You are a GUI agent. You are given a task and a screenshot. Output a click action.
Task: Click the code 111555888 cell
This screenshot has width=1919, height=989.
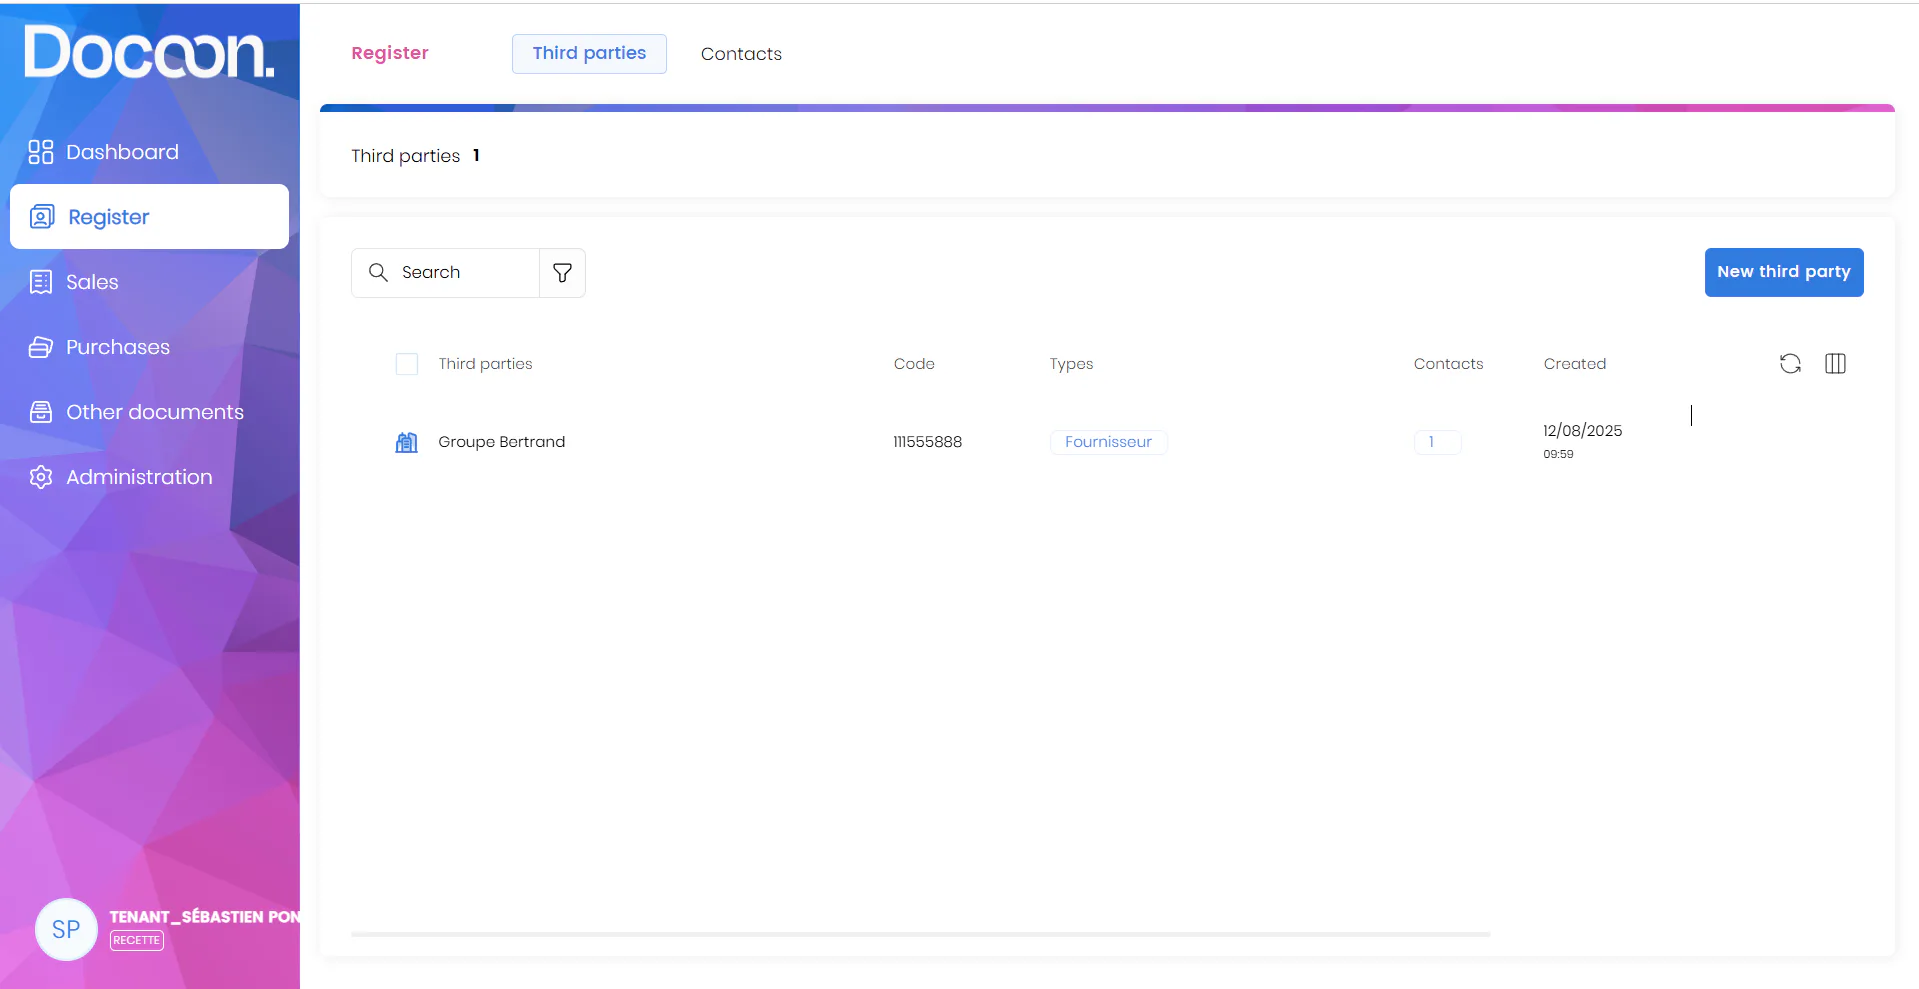click(x=927, y=442)
